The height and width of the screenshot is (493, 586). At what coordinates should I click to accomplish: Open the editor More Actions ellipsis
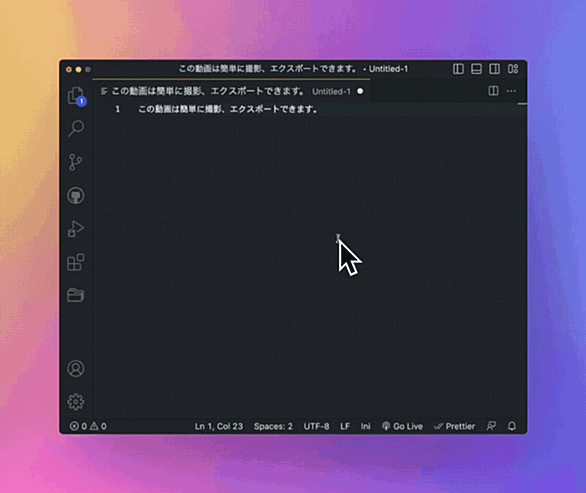511,91
